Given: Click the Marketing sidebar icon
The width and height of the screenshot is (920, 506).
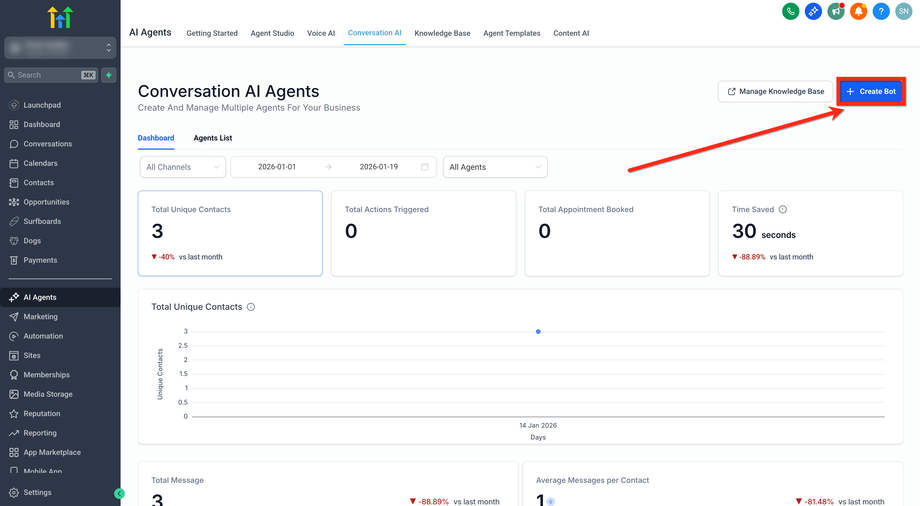Looking at the screenshot, I should coord(14,316).
